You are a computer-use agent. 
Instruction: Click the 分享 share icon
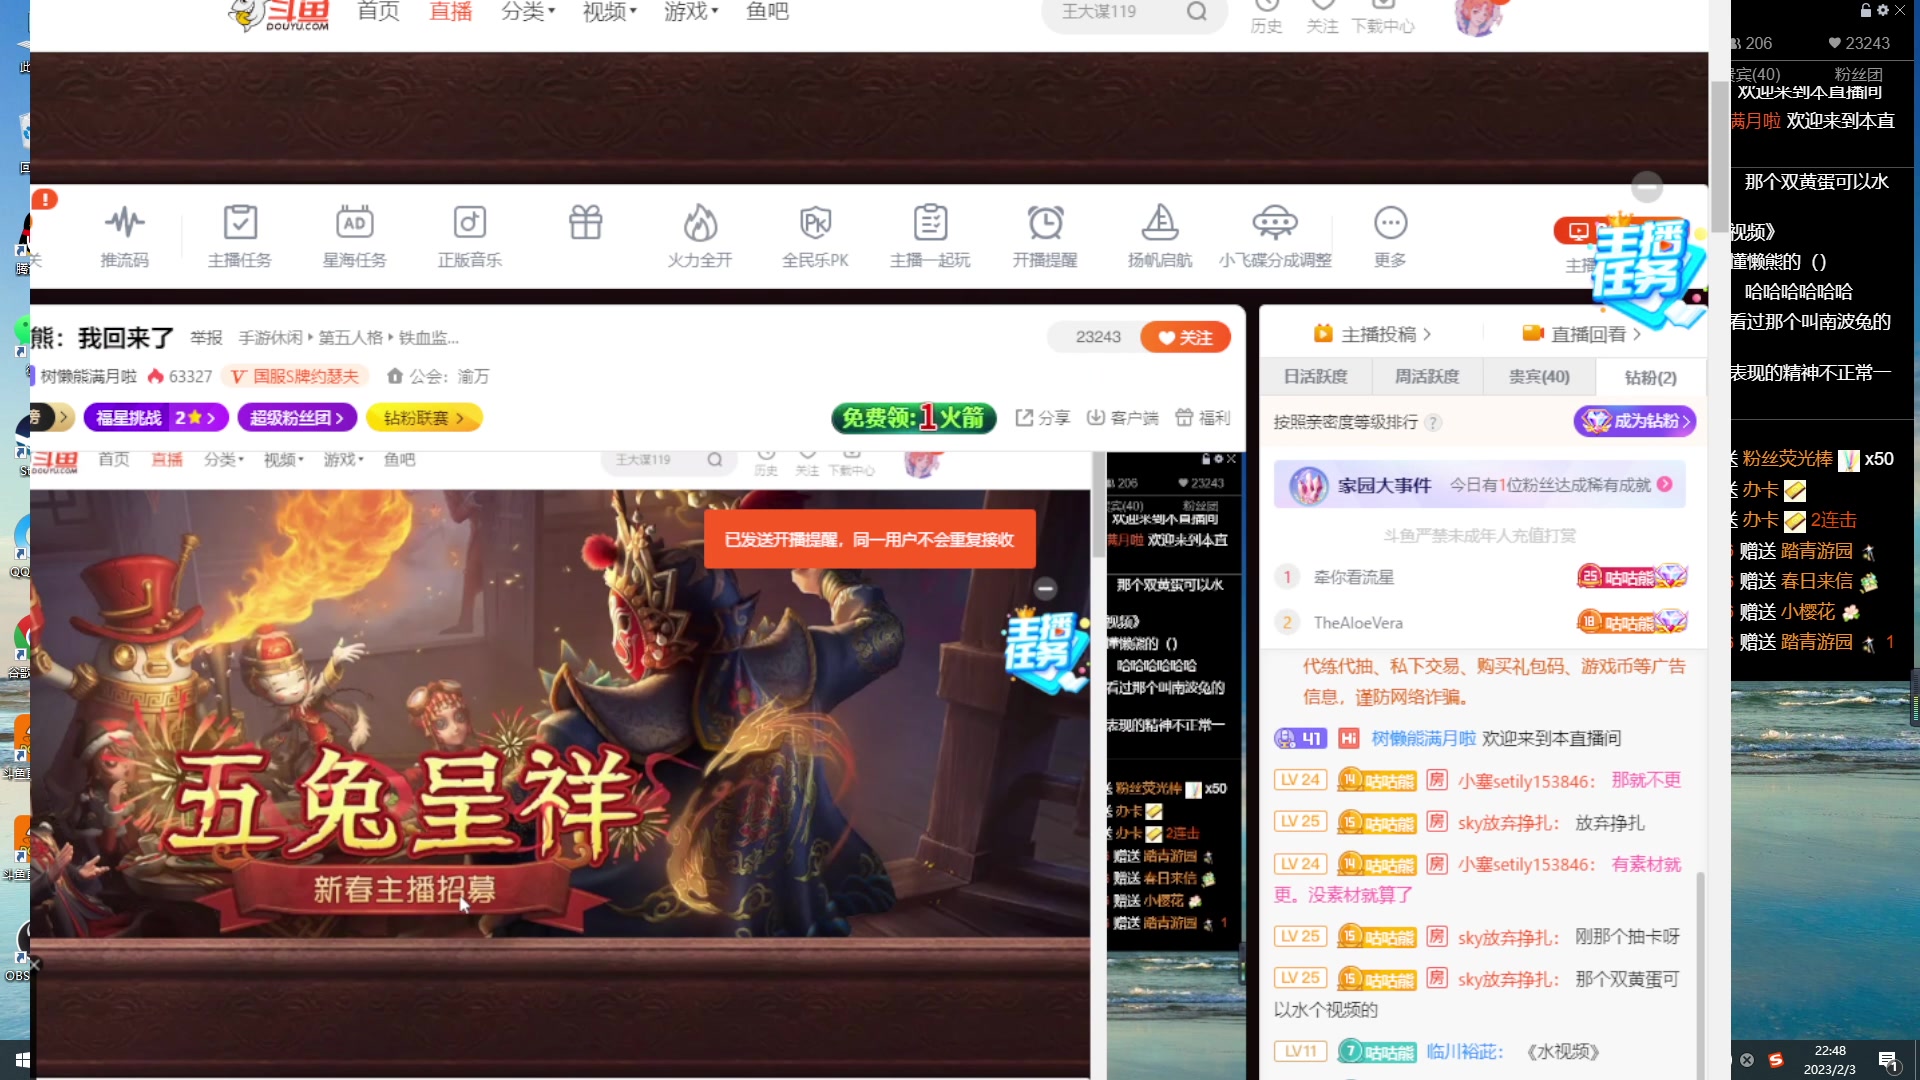tap(1043, 418)
